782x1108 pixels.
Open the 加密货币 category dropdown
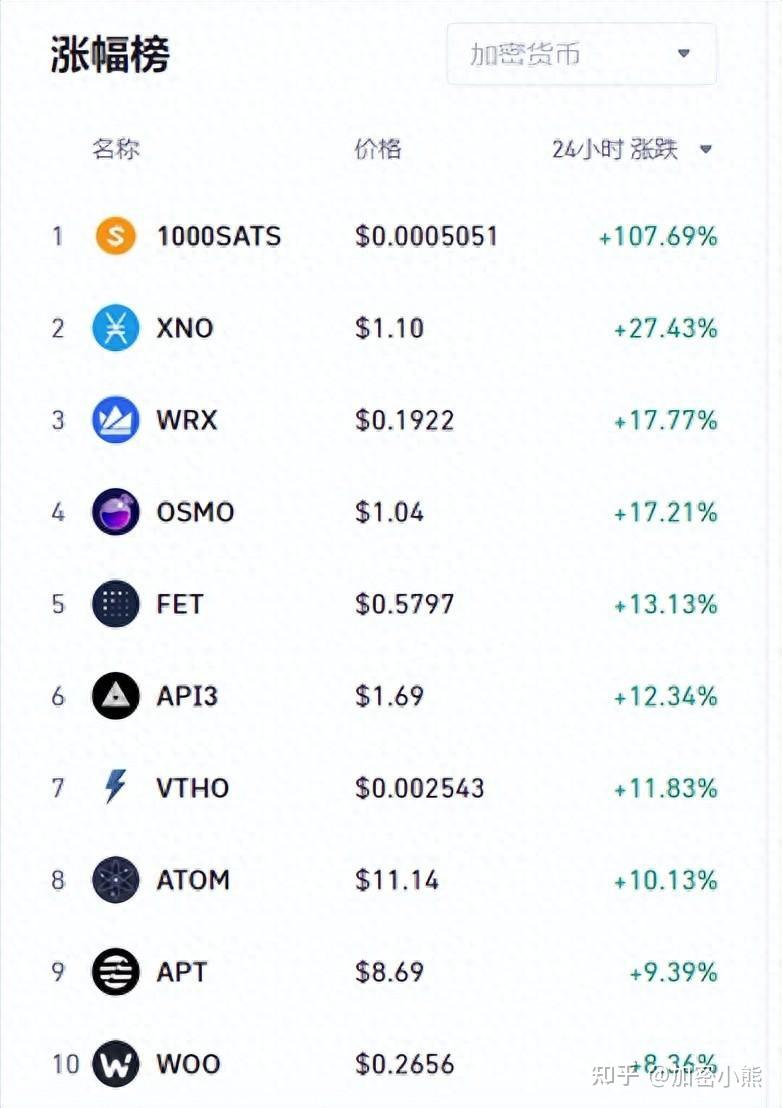(x=581, y=54)
